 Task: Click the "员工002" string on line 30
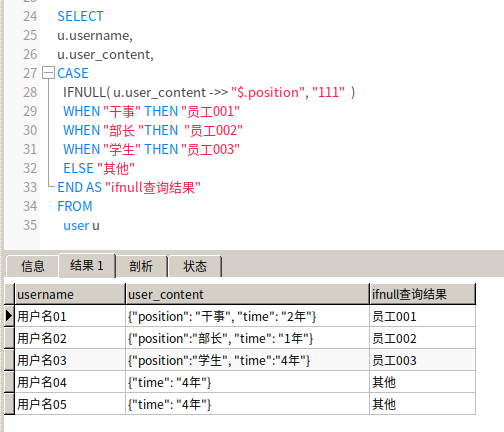213,130
